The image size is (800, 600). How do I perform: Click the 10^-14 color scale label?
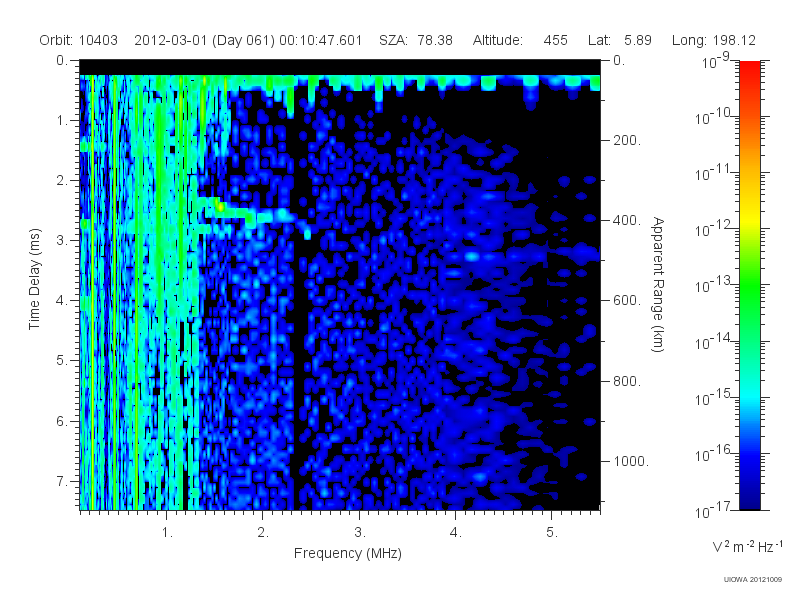click(x=714, y=341)
